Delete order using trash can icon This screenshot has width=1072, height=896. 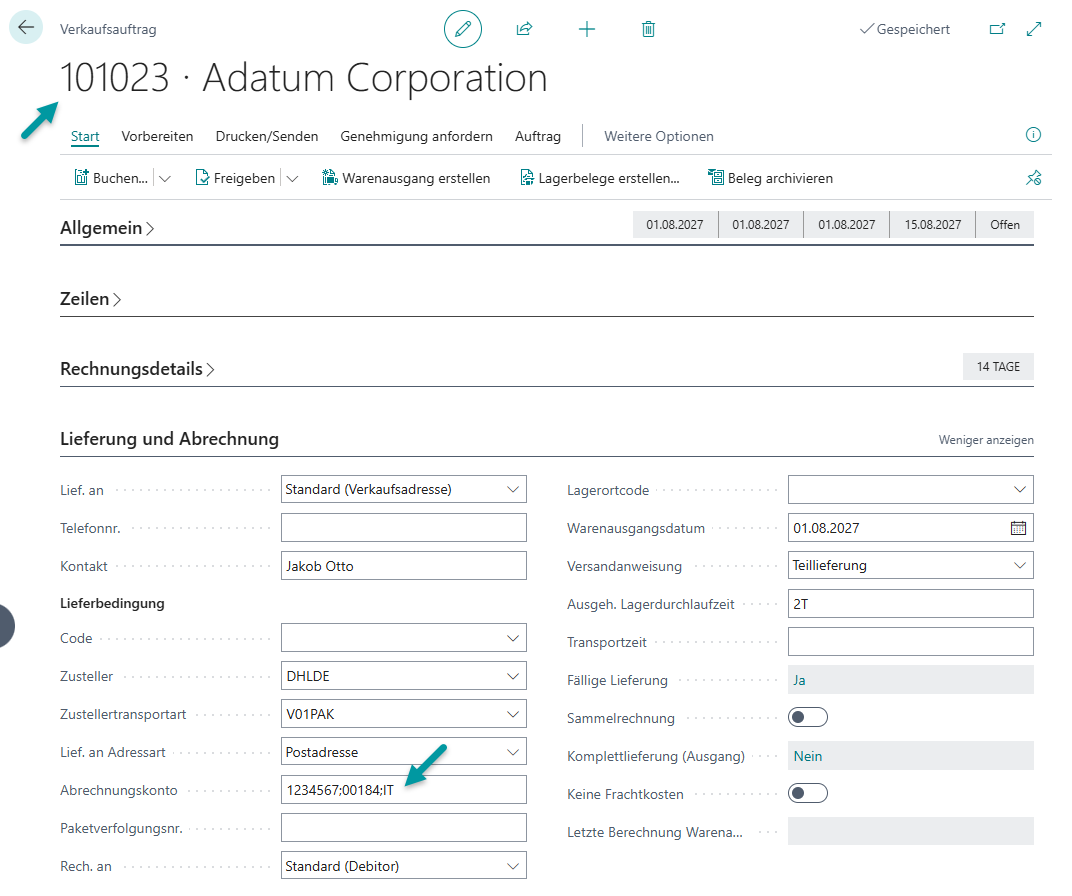click(x=648, y=29)
